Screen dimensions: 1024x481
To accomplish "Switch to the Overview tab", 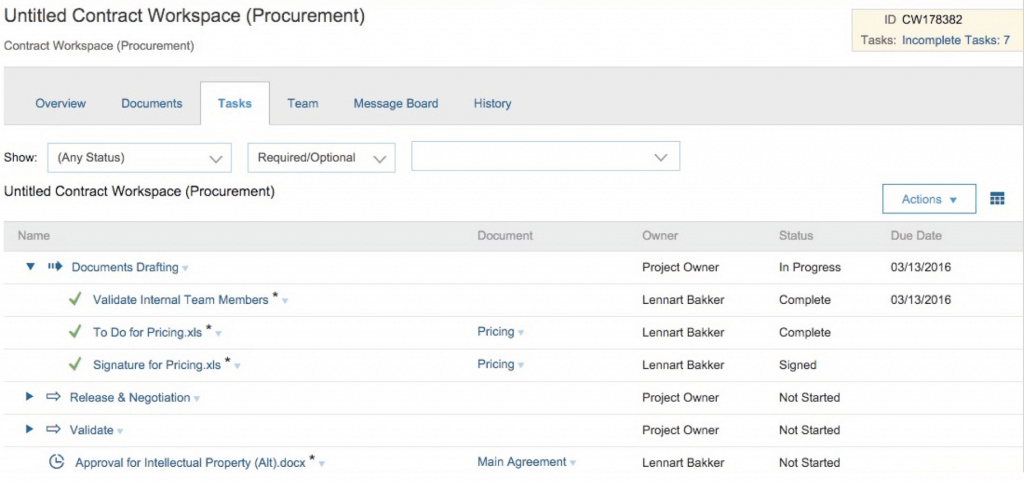I will coord(61,103).
